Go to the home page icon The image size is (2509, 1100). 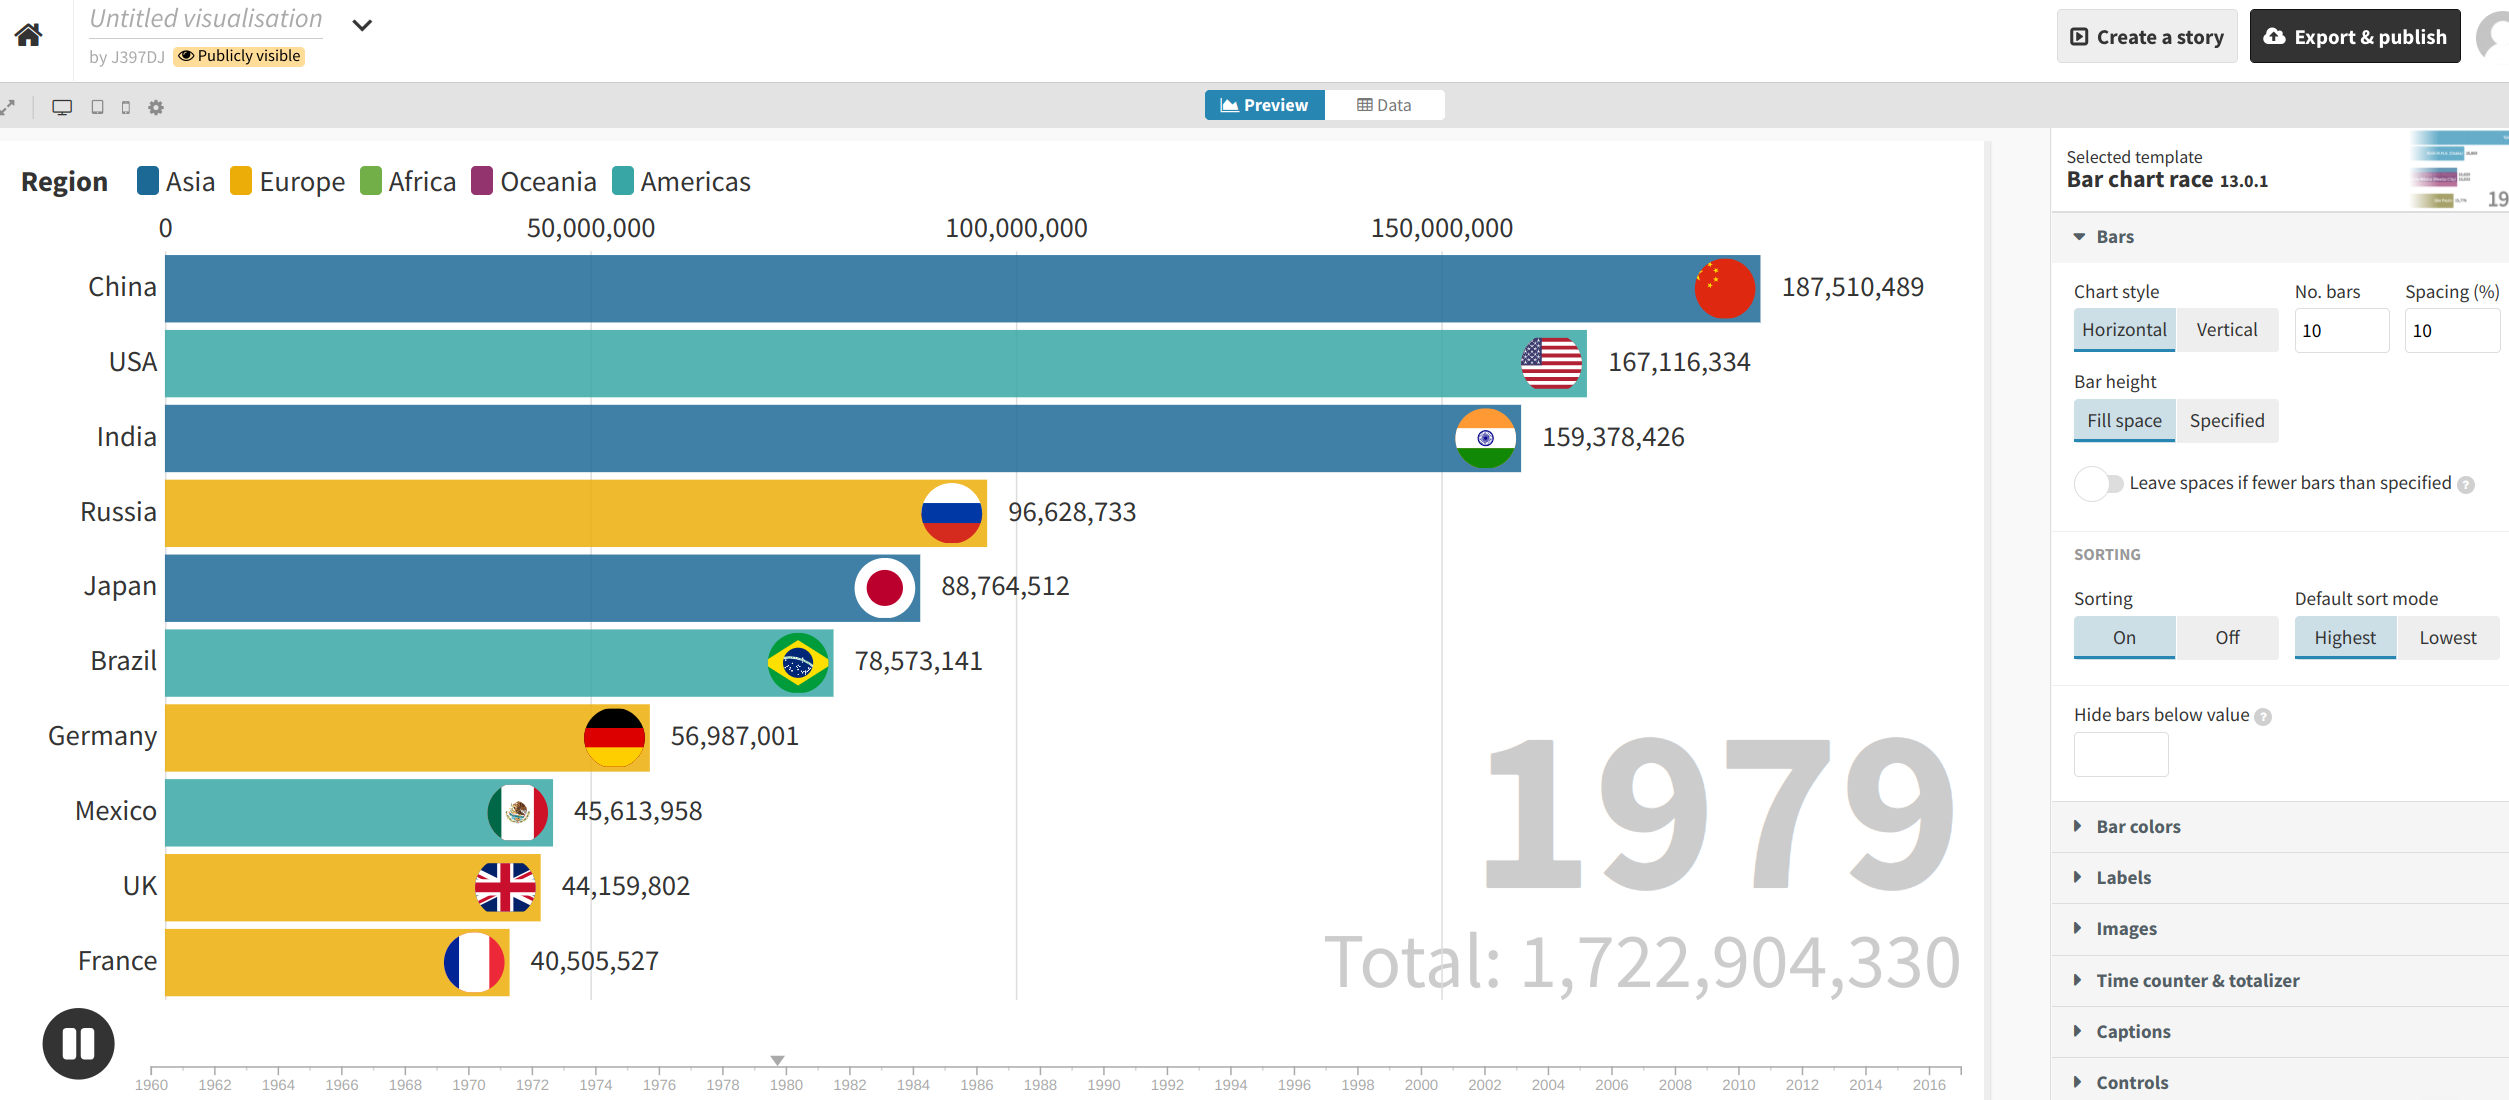pyautogui.click(x=28, y=36)
